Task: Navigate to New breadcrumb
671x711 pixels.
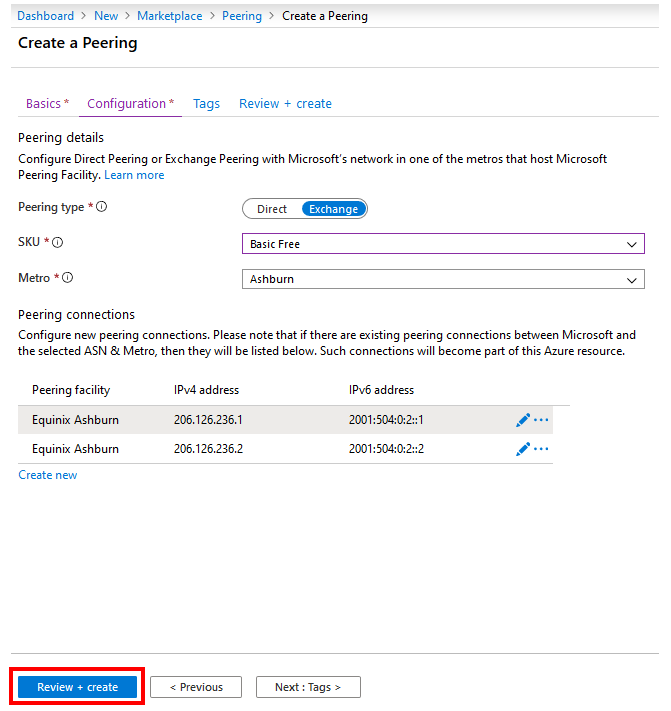Action: point(106,16)
